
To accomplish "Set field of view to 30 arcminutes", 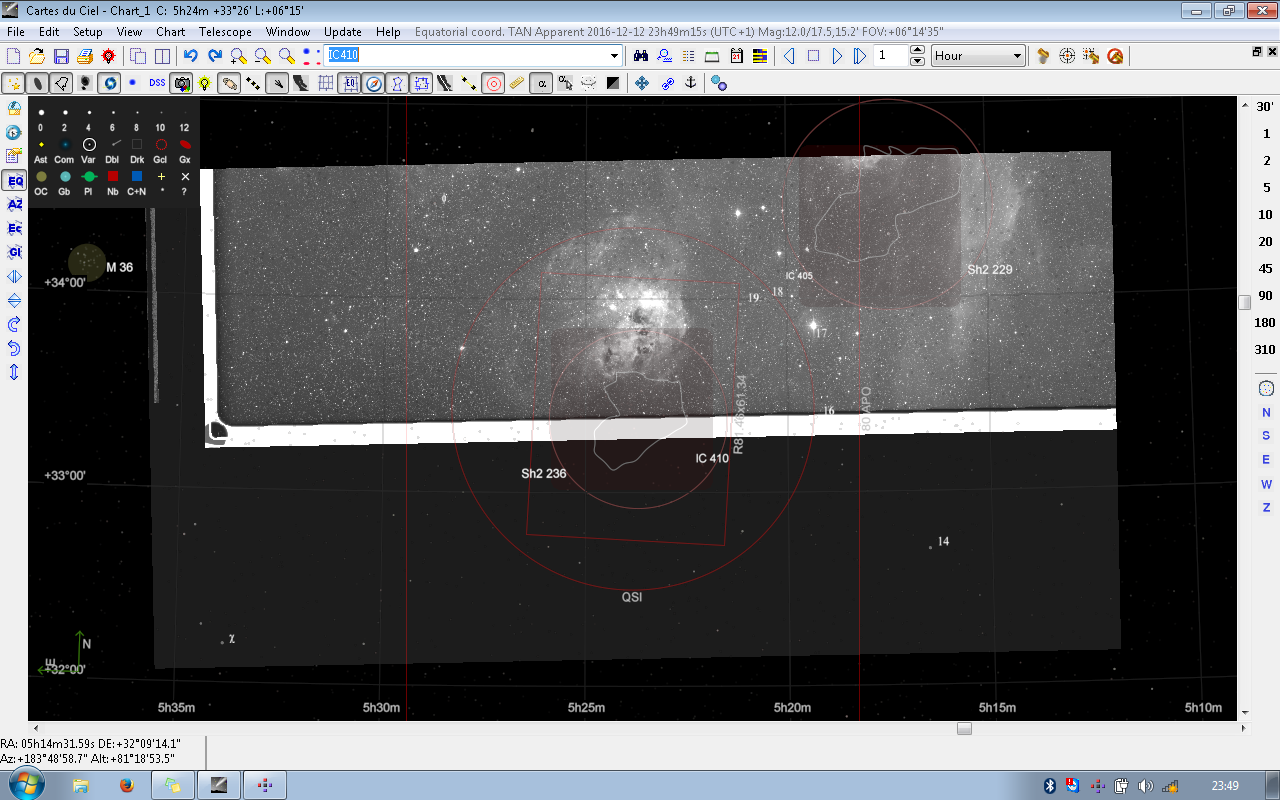I will click(x=1266, y=107).
